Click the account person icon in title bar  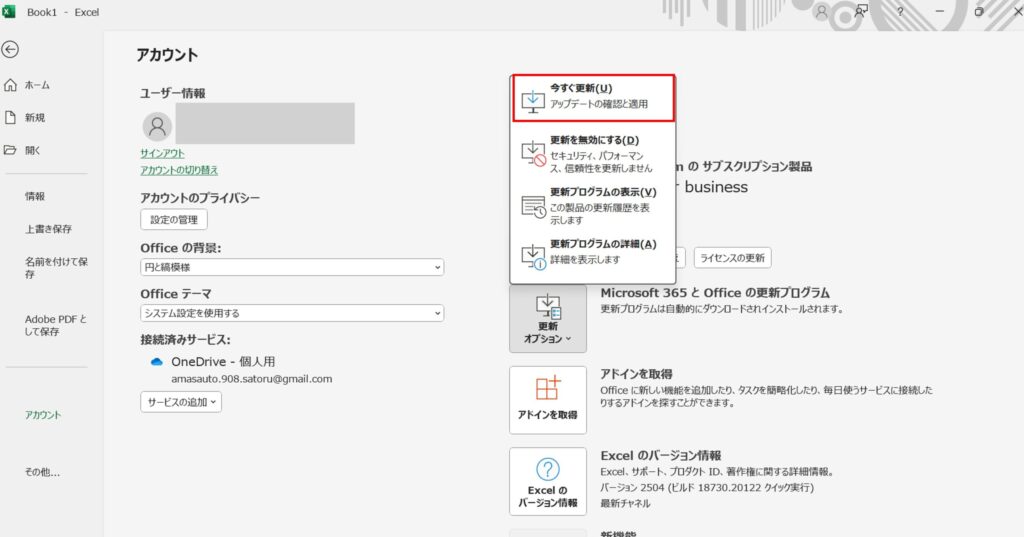822,12
